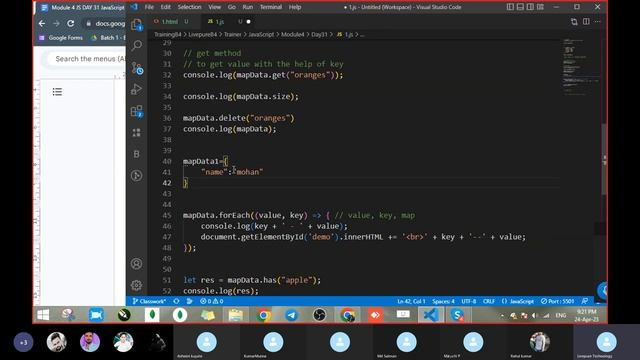Viewport: 640px width, 360px height.
Task: Open Telegram from the taskbar
Action: click(291, 315)
